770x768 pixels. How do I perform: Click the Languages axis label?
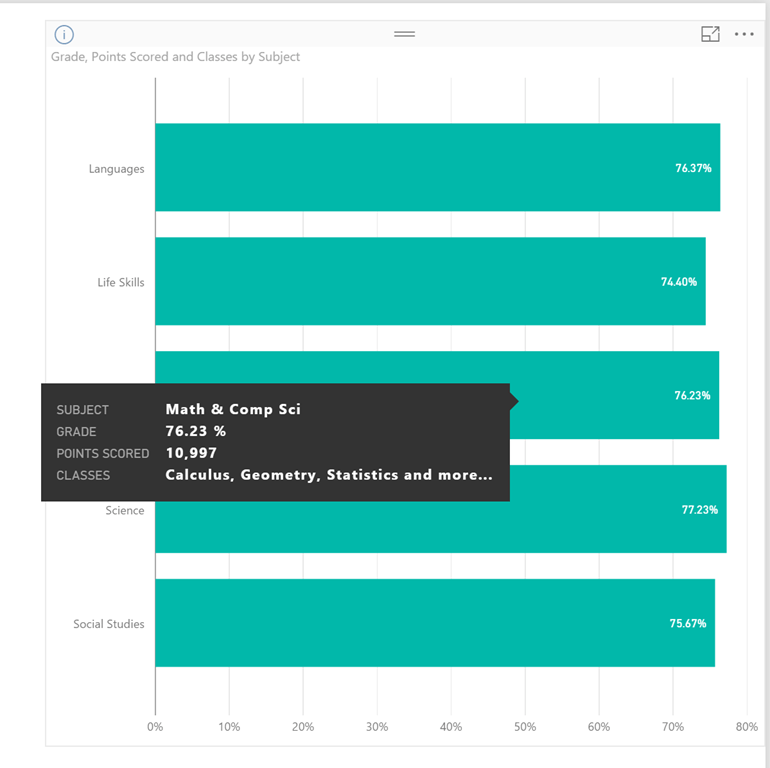click(x=116, y=169)
